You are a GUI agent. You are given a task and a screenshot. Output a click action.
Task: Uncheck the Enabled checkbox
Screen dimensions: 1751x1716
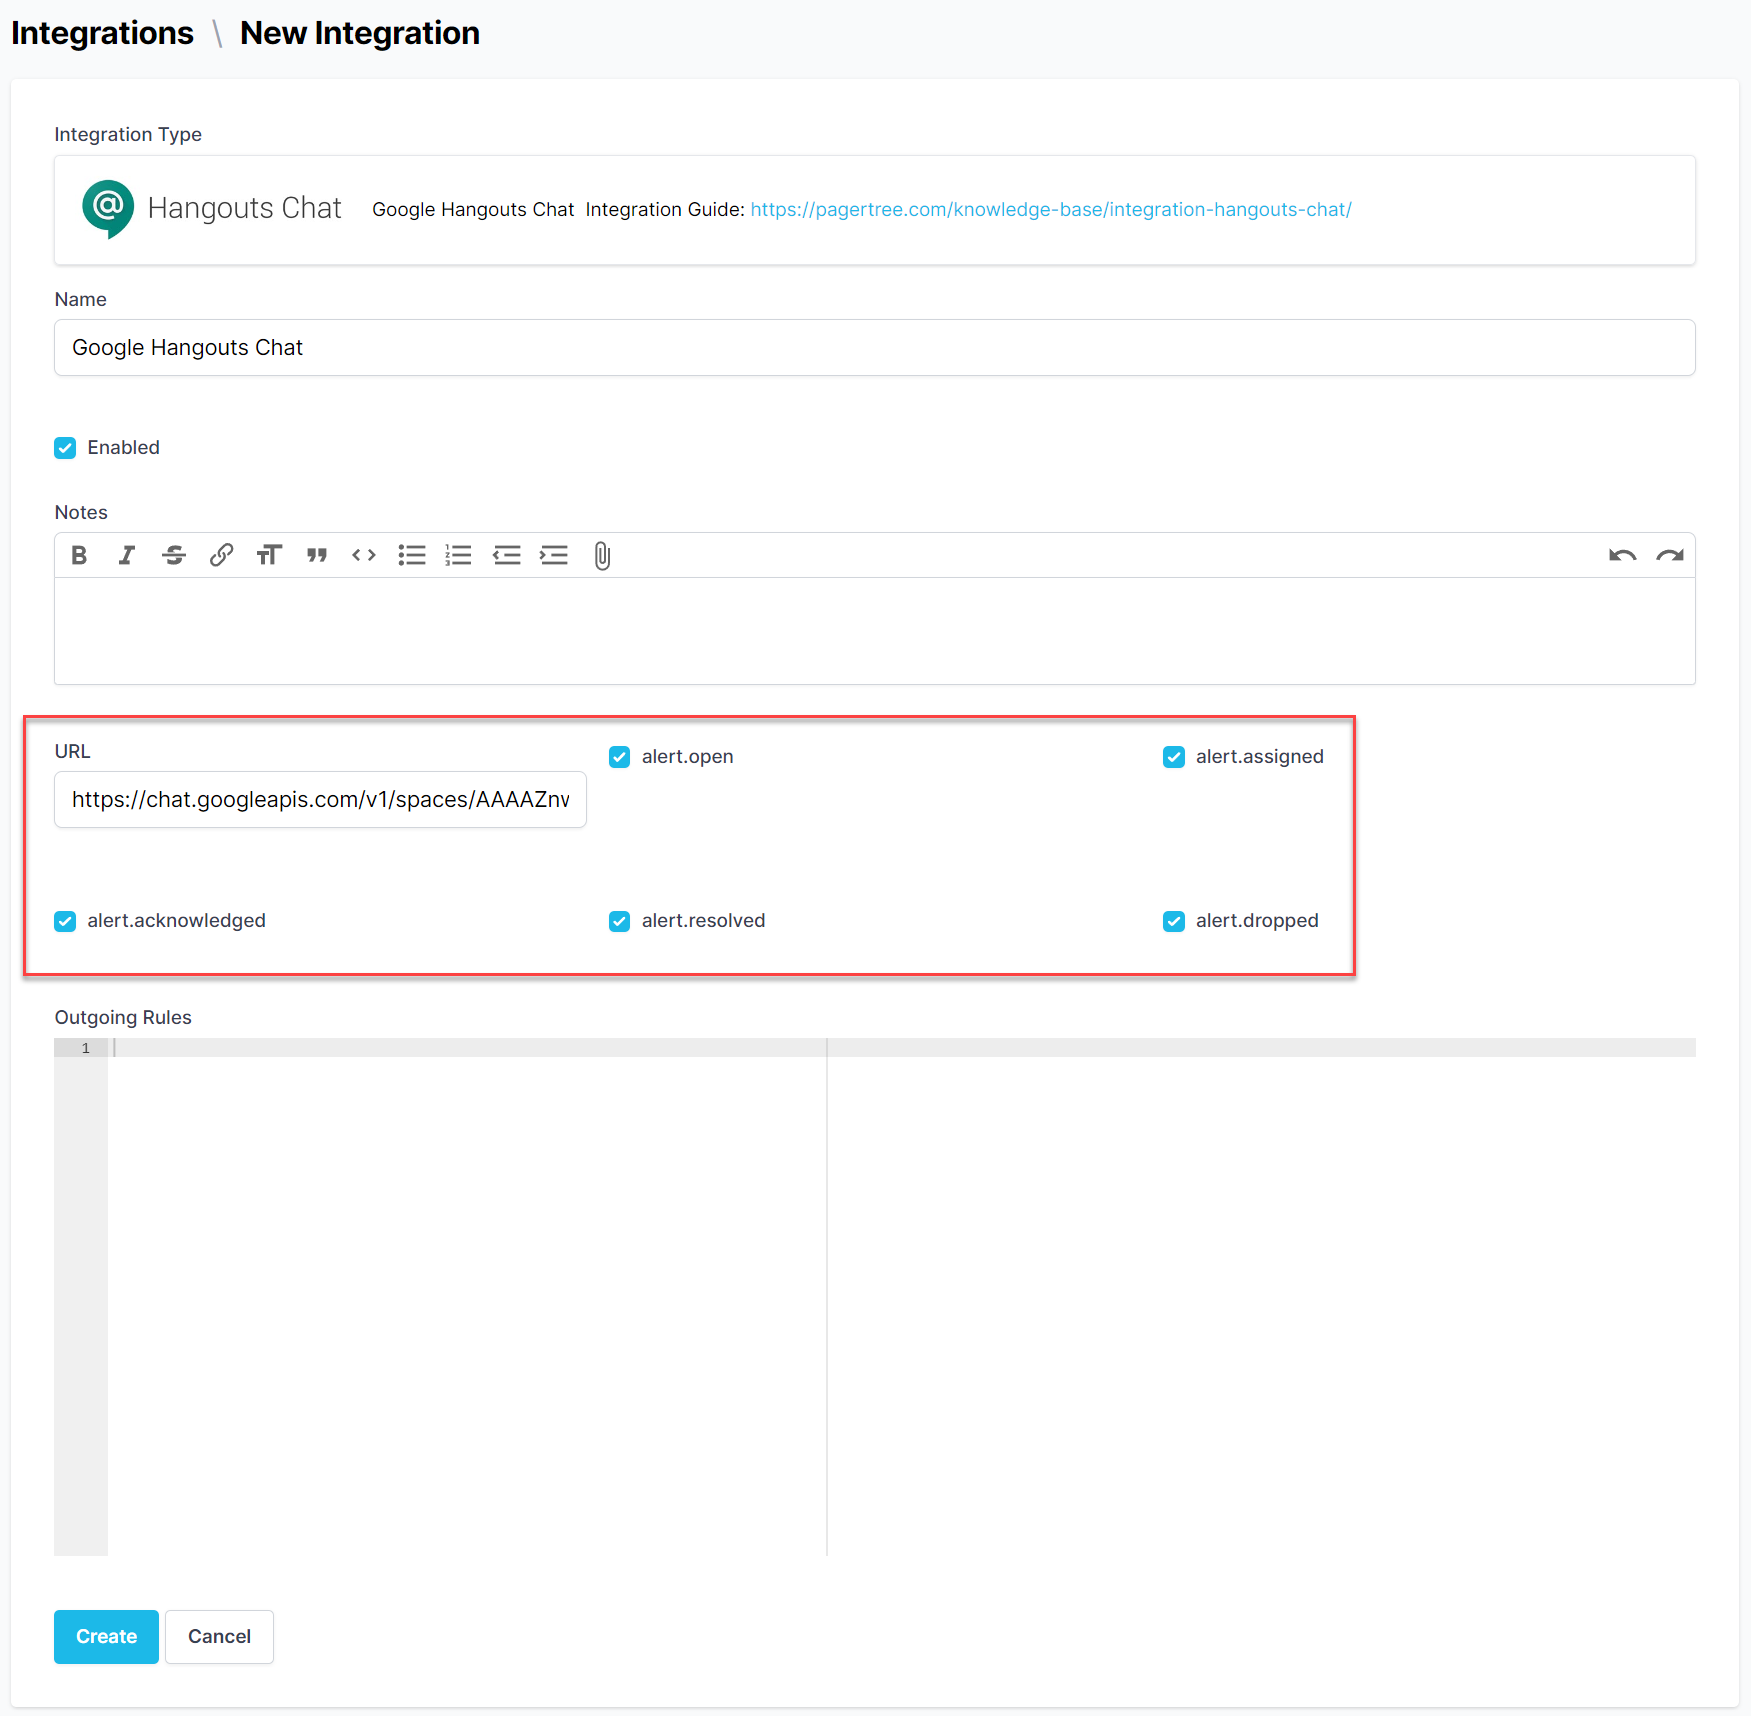point(65,448)
